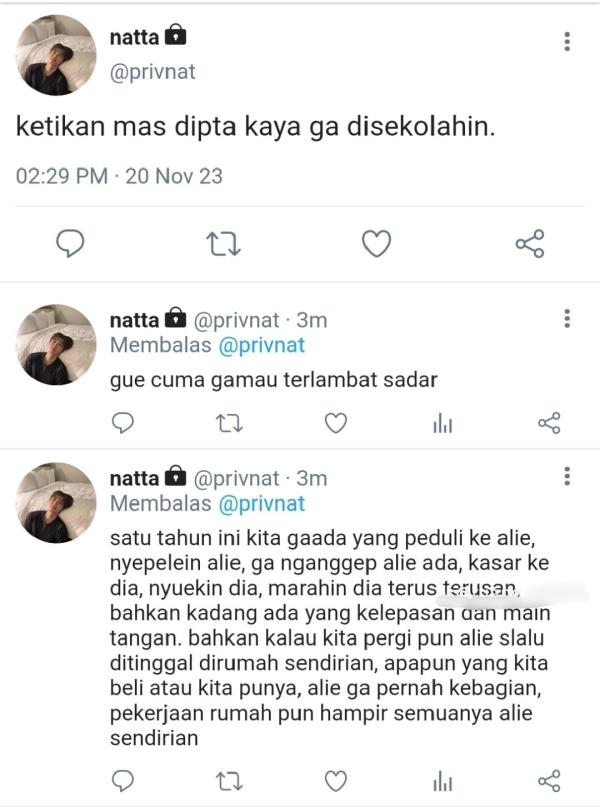Reply to the main tweet about ketikan
Image resolution: width=600 pixels, height=807 pixels.
(70, 243)
